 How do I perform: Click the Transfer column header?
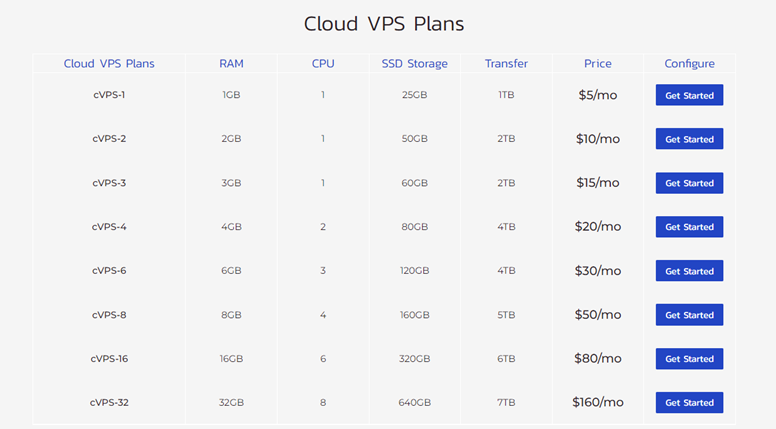pos(506,64)
